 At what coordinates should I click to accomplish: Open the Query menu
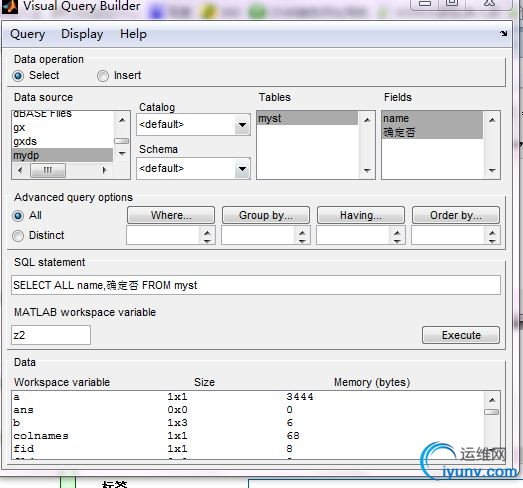28,34
